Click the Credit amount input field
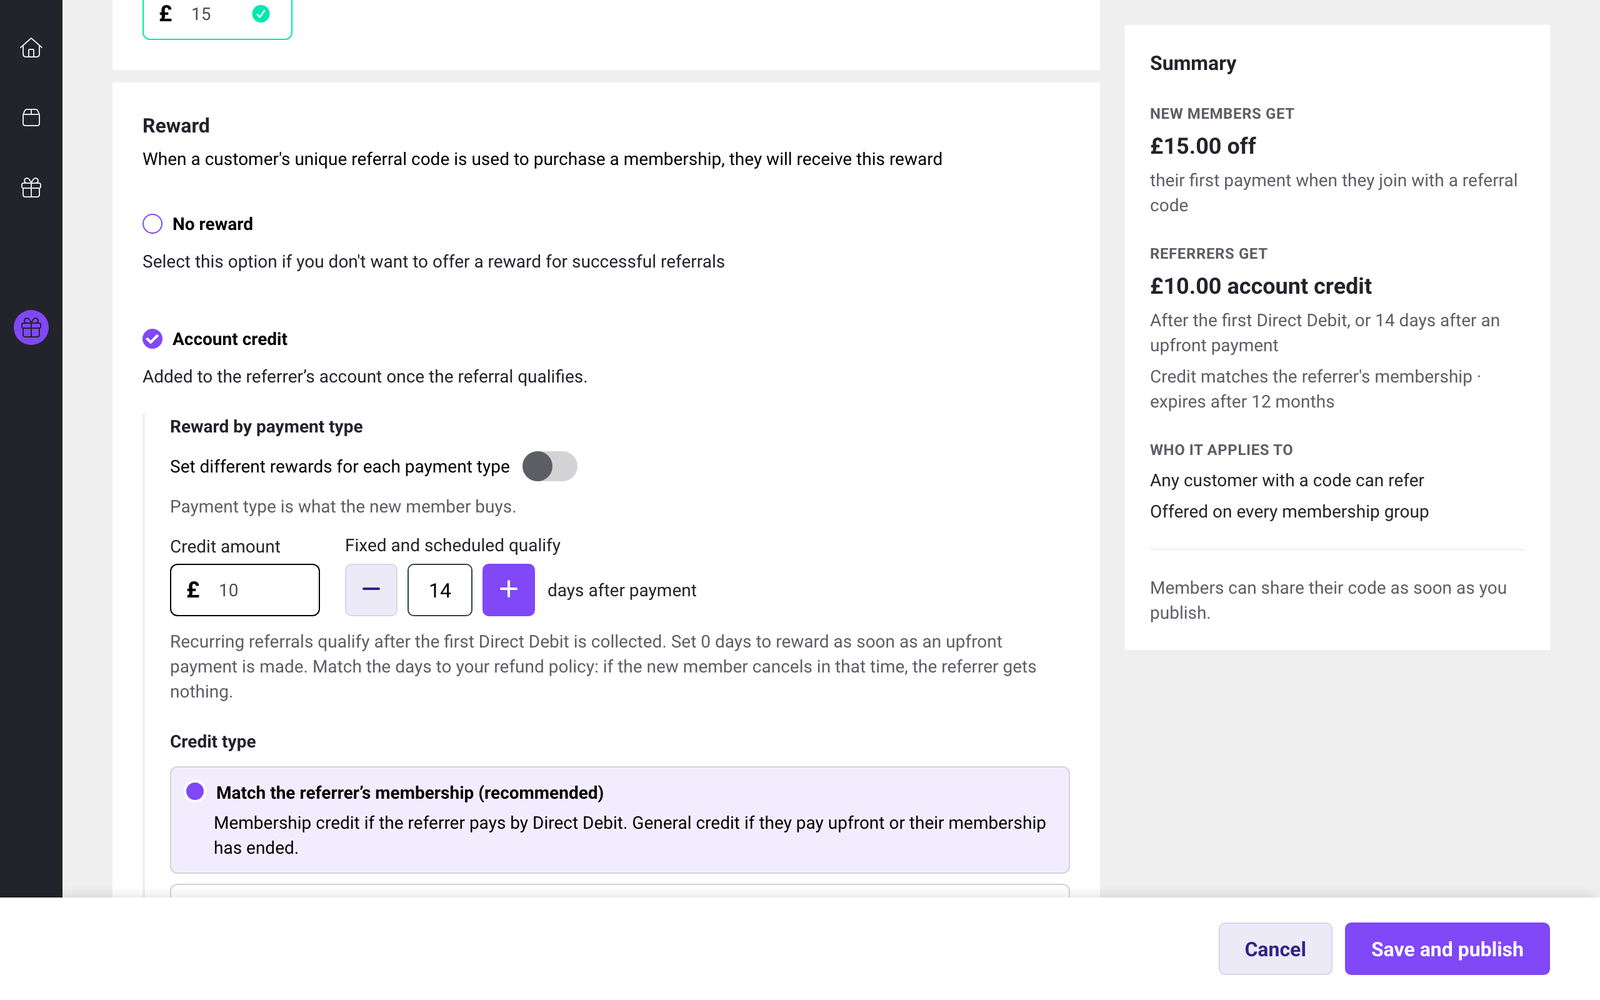Viewport: 1600px width, 1000px height. (245, 590)
